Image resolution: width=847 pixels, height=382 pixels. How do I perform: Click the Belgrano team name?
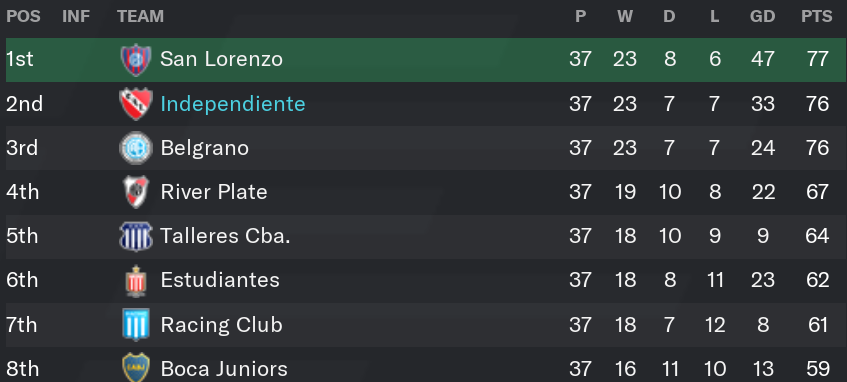(x=205, y=148)
